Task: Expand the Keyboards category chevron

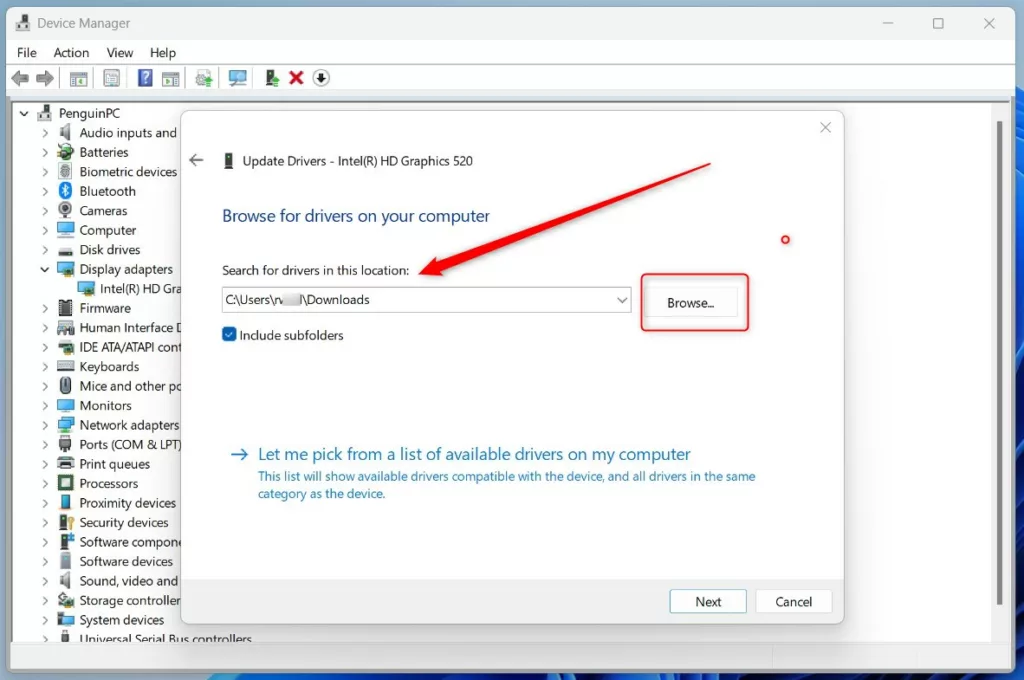Action: coord(44,366)
